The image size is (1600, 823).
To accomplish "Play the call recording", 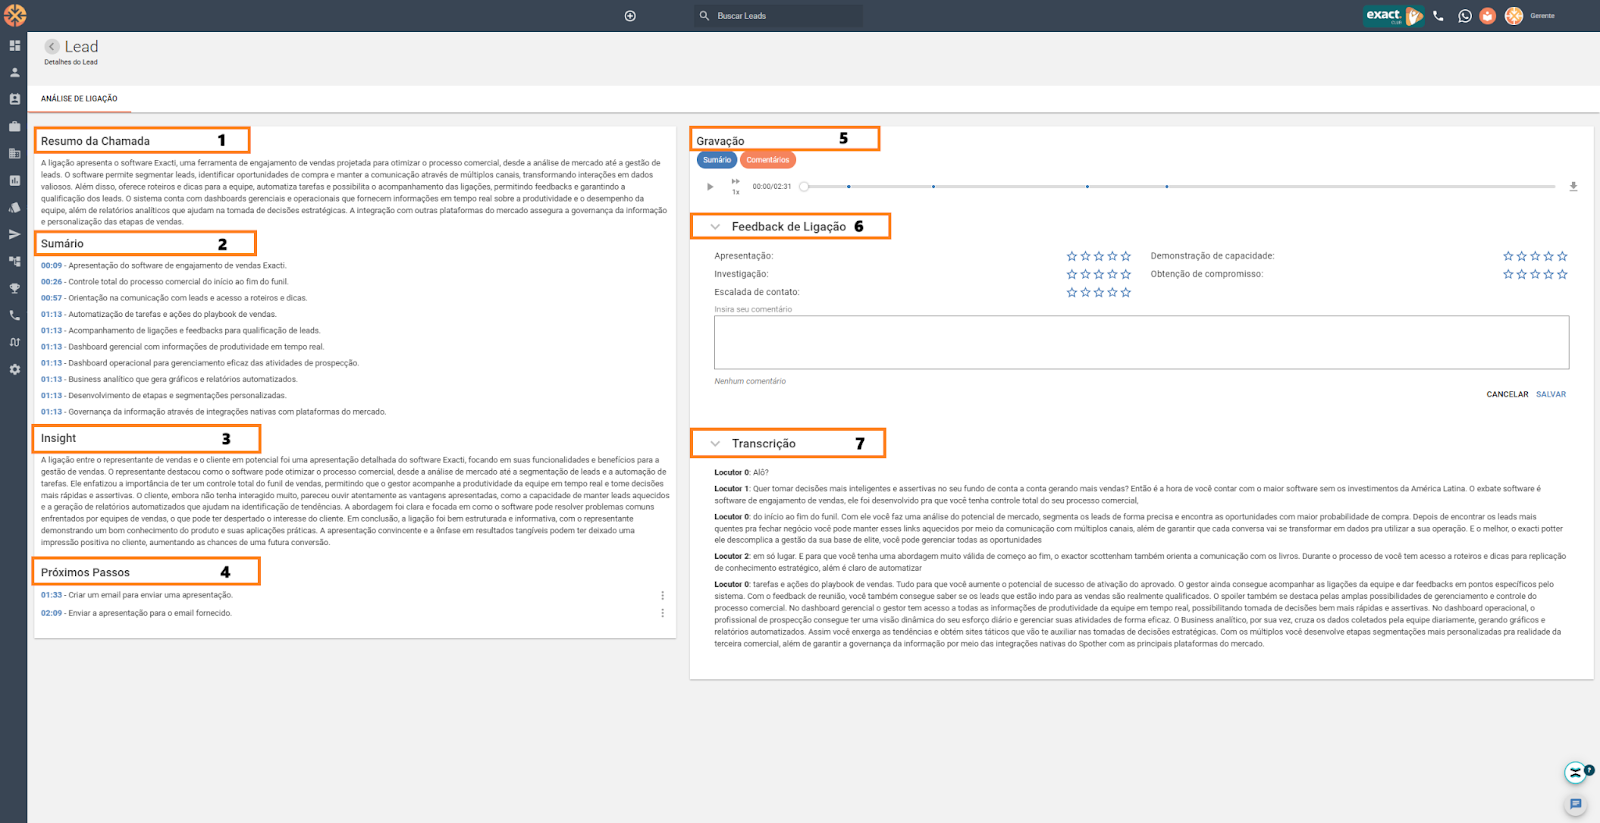I will (710, 187).
